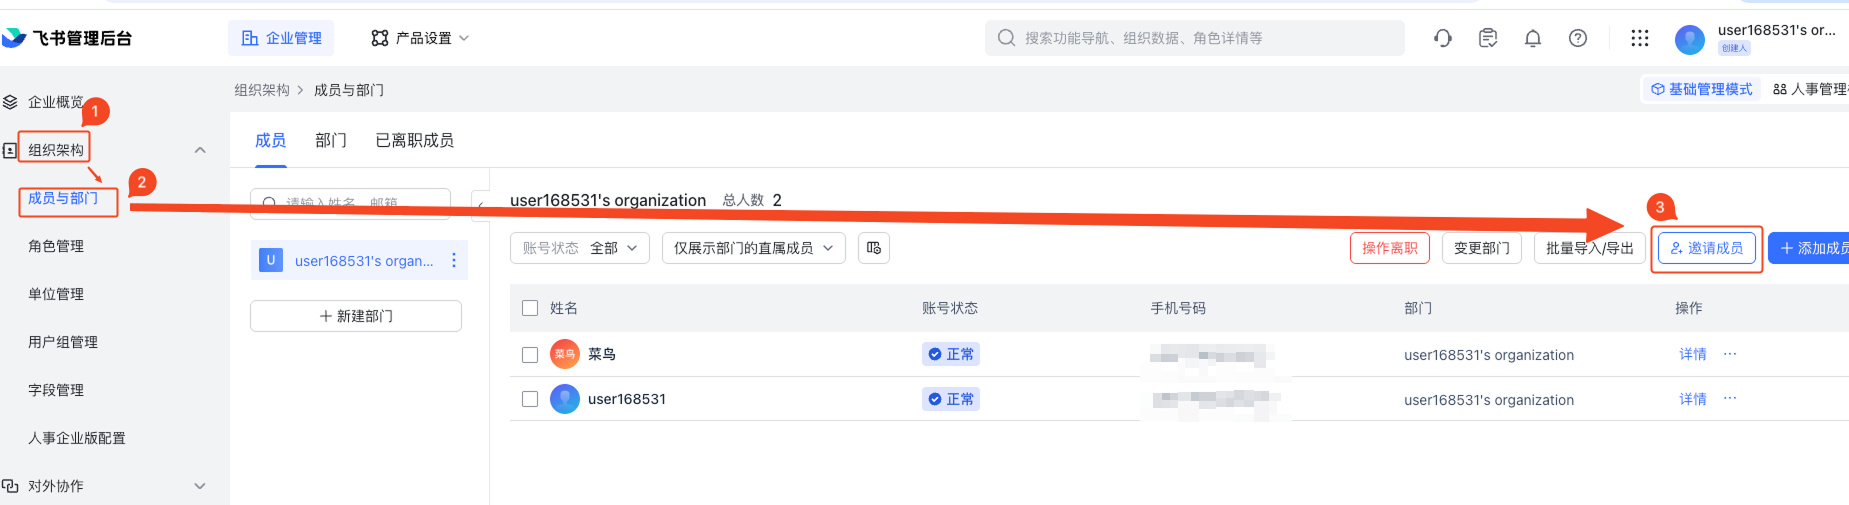Select the checkbox for user168531

[x=530, y=399]
